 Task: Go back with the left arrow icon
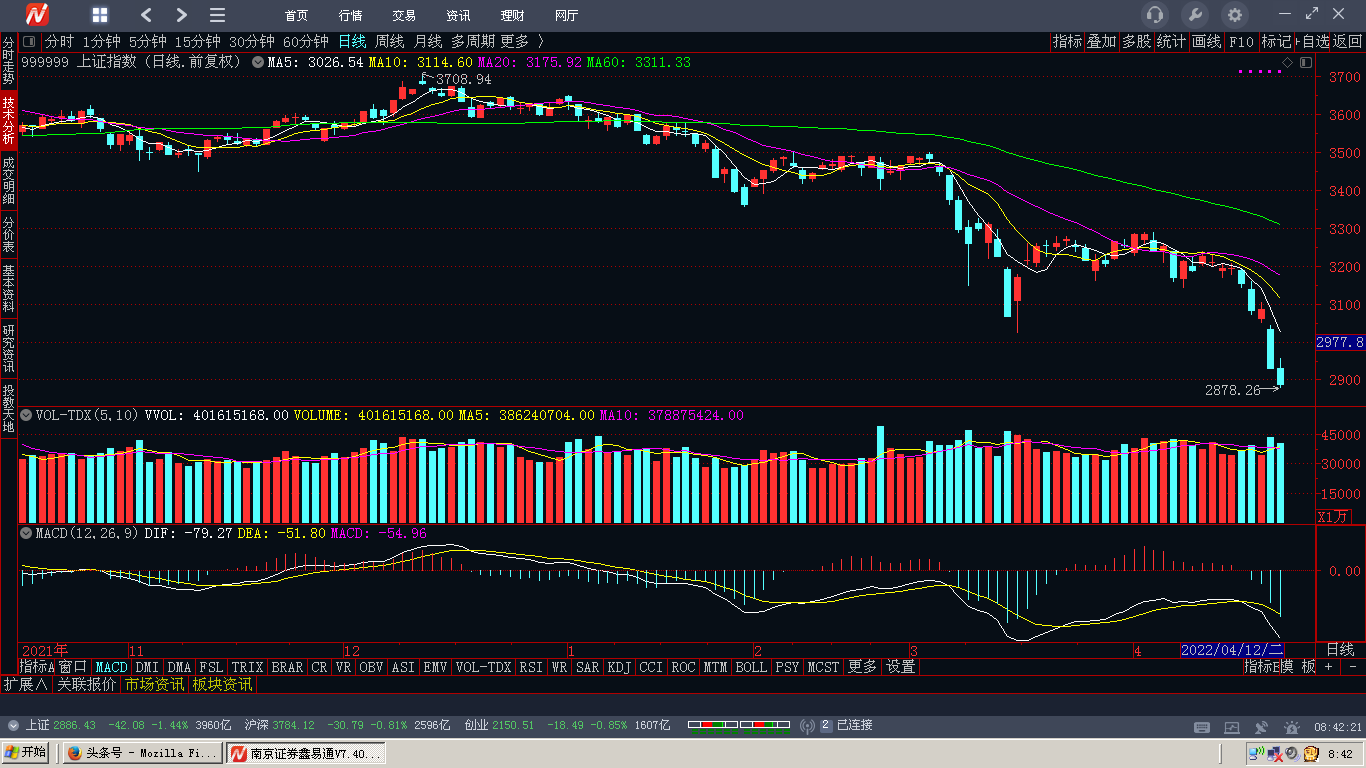point(147,15)
